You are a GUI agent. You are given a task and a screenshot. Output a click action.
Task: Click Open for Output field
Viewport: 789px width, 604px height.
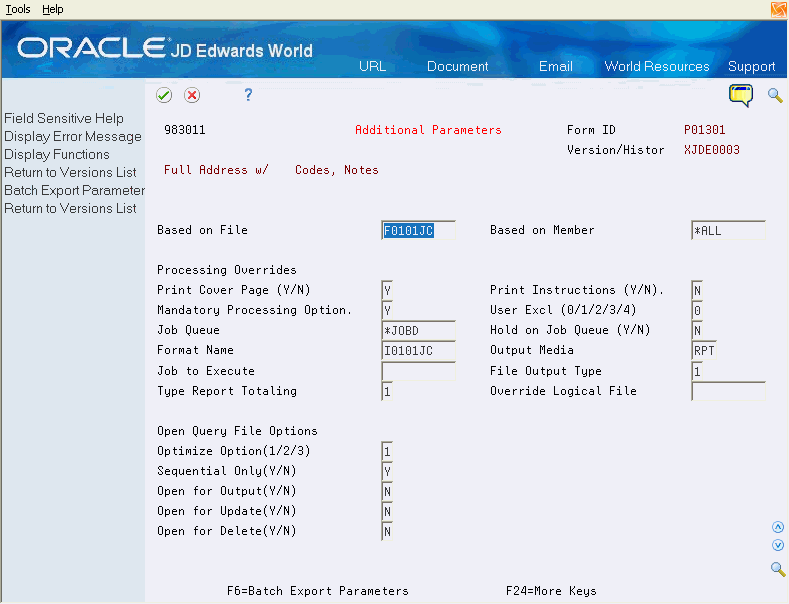[x=387, y=492]
